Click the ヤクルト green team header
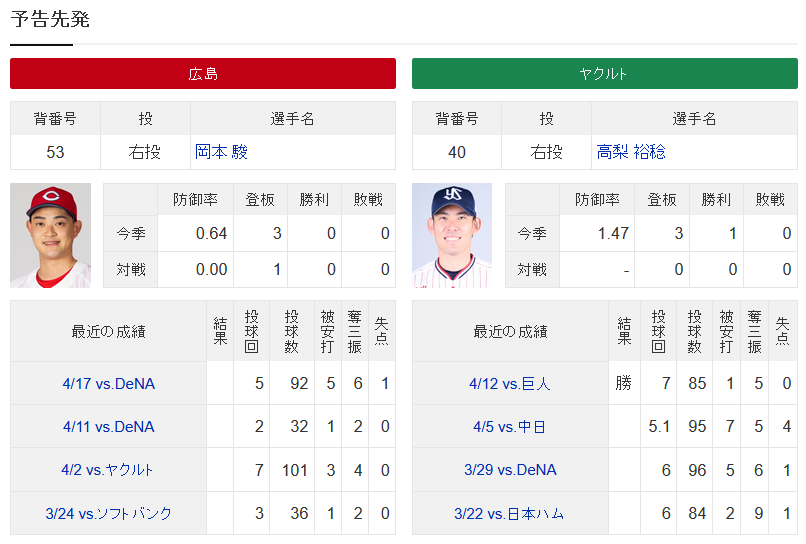Image resolution: width=806 pixels, height=544 pixels. click(604, 74)
